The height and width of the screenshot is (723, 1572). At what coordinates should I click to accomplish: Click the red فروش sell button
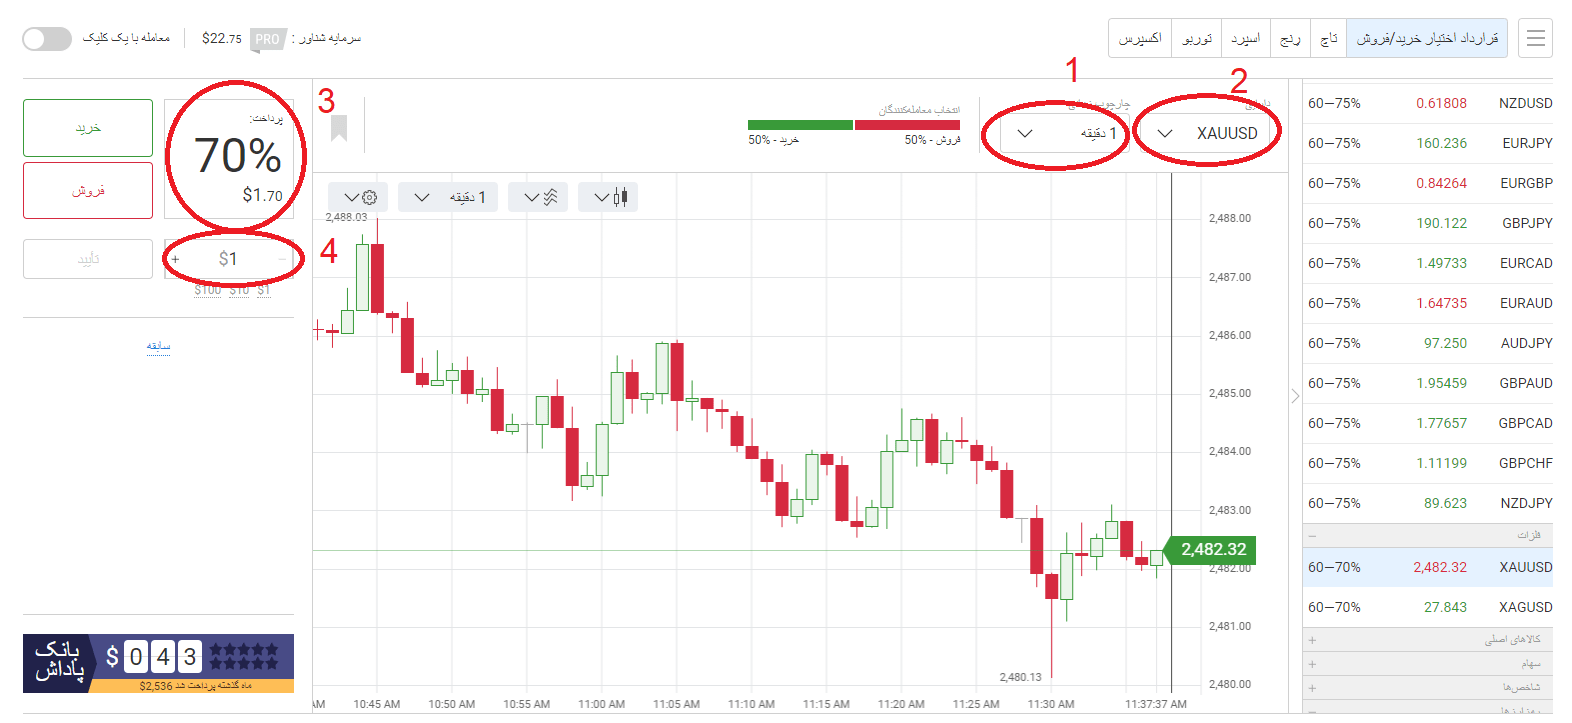pyautogui.click(x=88, y=190)
